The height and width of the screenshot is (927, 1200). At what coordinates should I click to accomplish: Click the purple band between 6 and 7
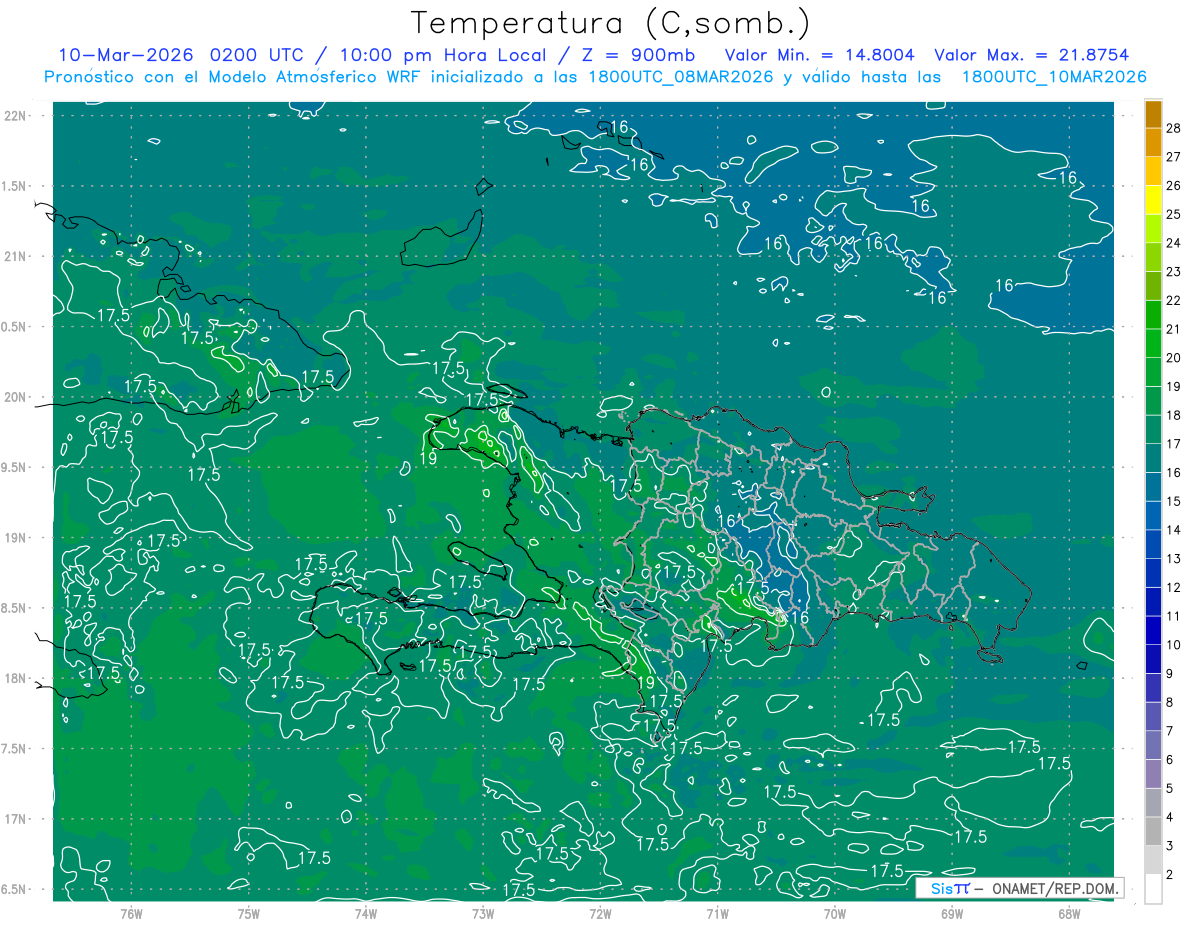pyautogui.click(x=1153, y=745)
